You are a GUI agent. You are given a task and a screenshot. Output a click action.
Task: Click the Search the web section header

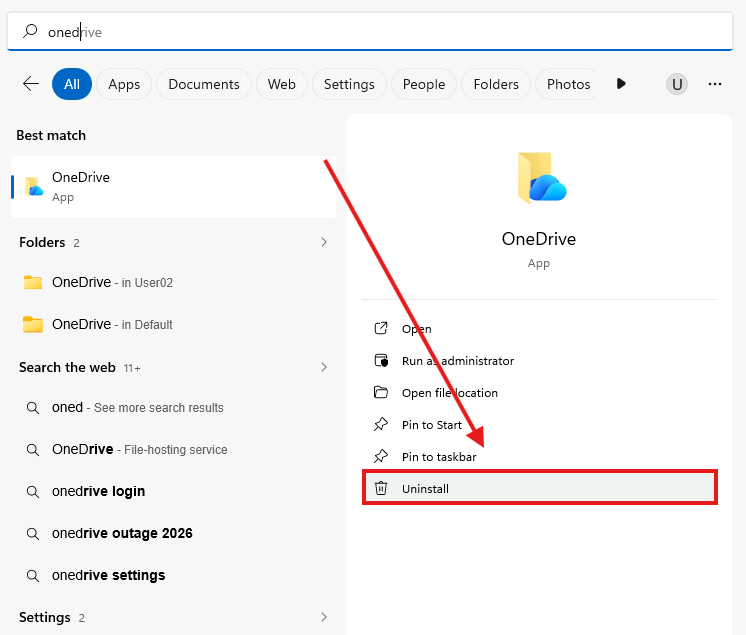tap(67, 367)
